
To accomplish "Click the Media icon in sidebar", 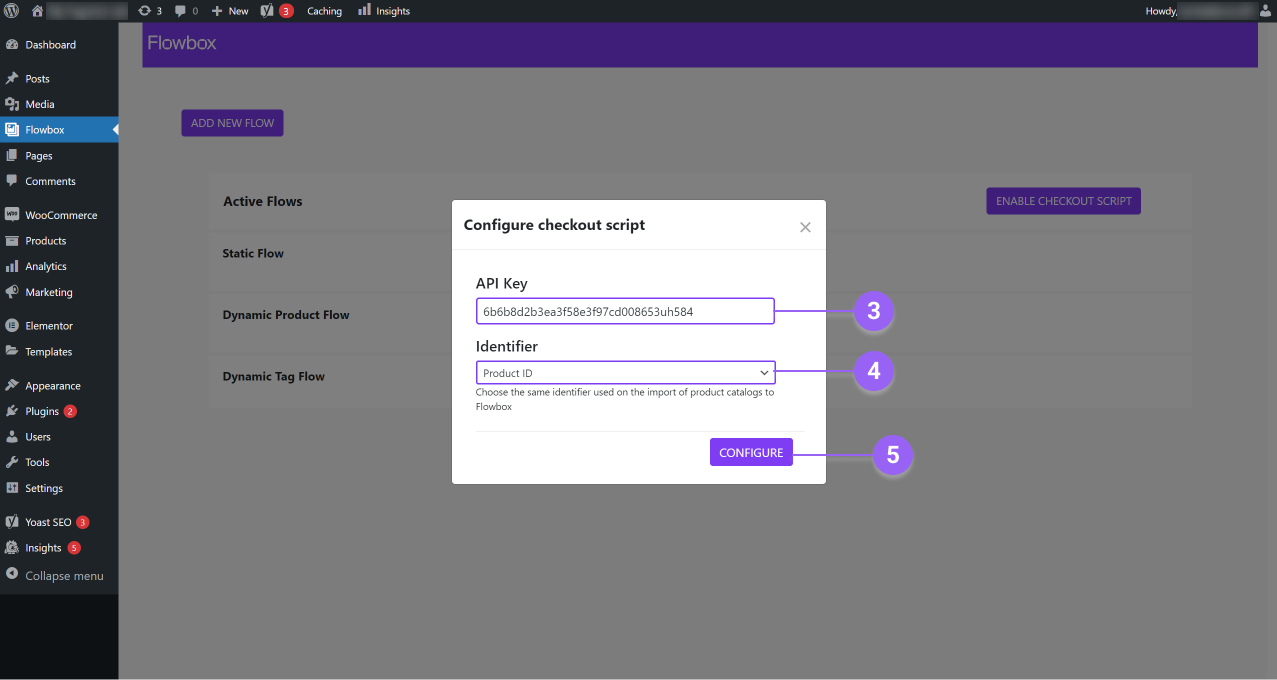I will click(x=12, y=104).
